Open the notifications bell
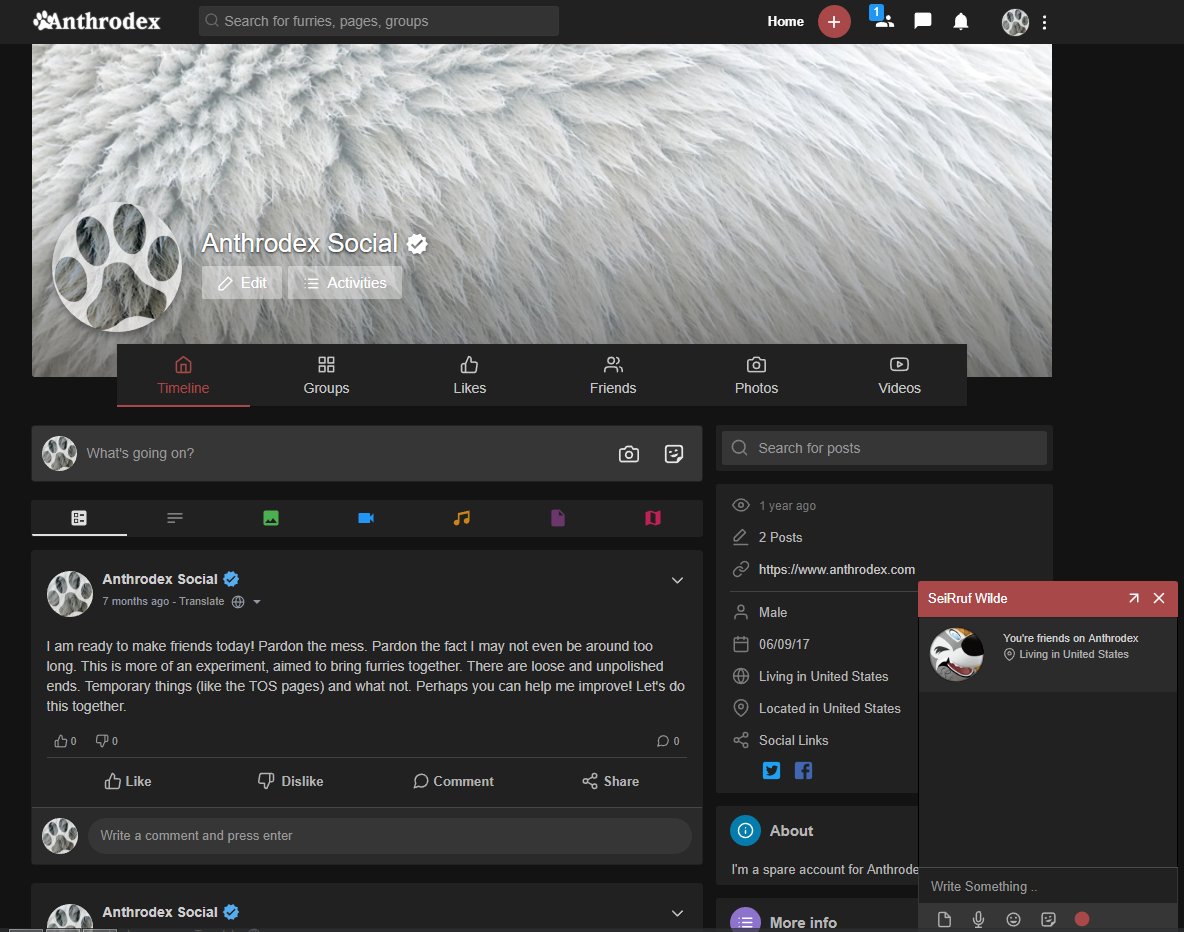1184x932 pixels. 960,21
